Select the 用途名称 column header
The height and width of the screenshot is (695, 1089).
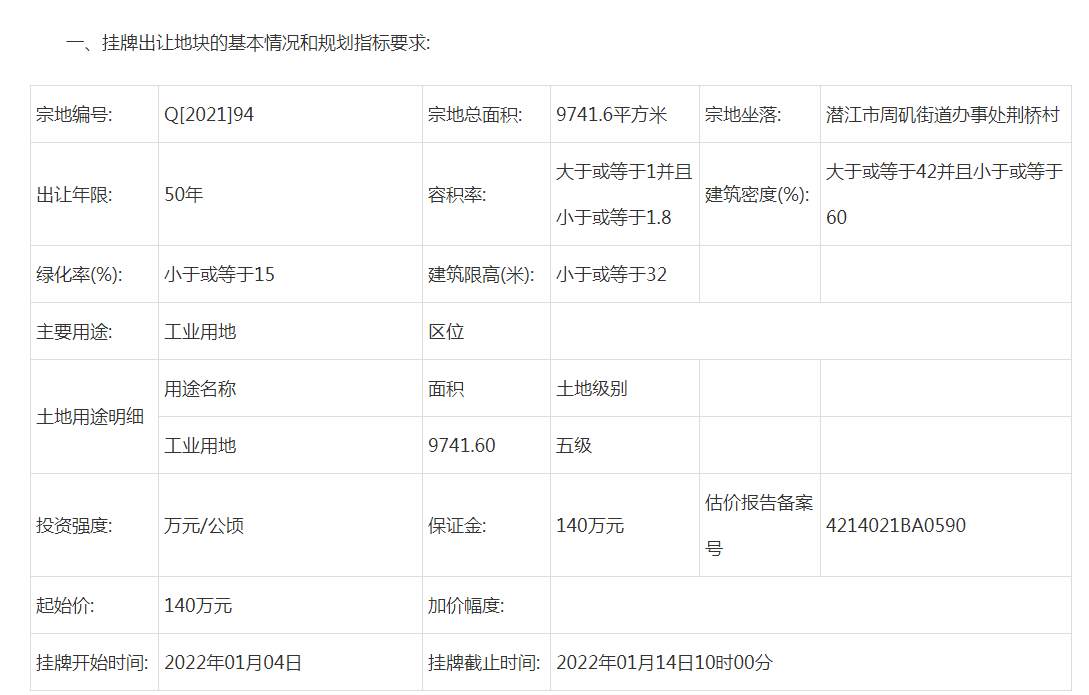tap(200, 388)
